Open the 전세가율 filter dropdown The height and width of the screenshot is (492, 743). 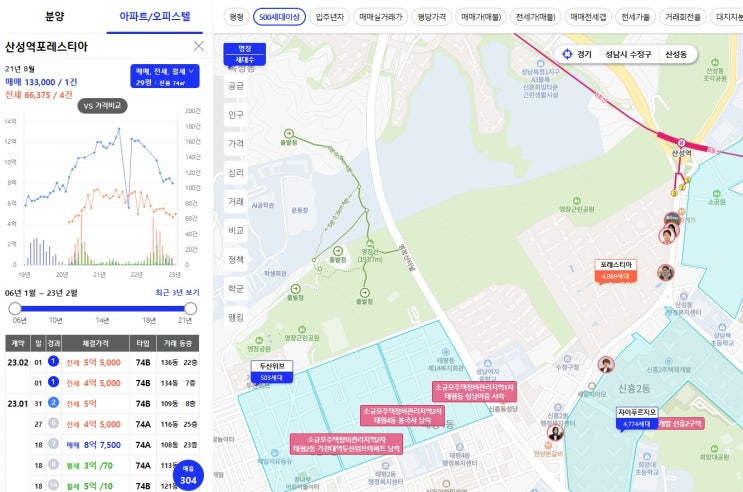pyautogui.click(x=635, y=17)
